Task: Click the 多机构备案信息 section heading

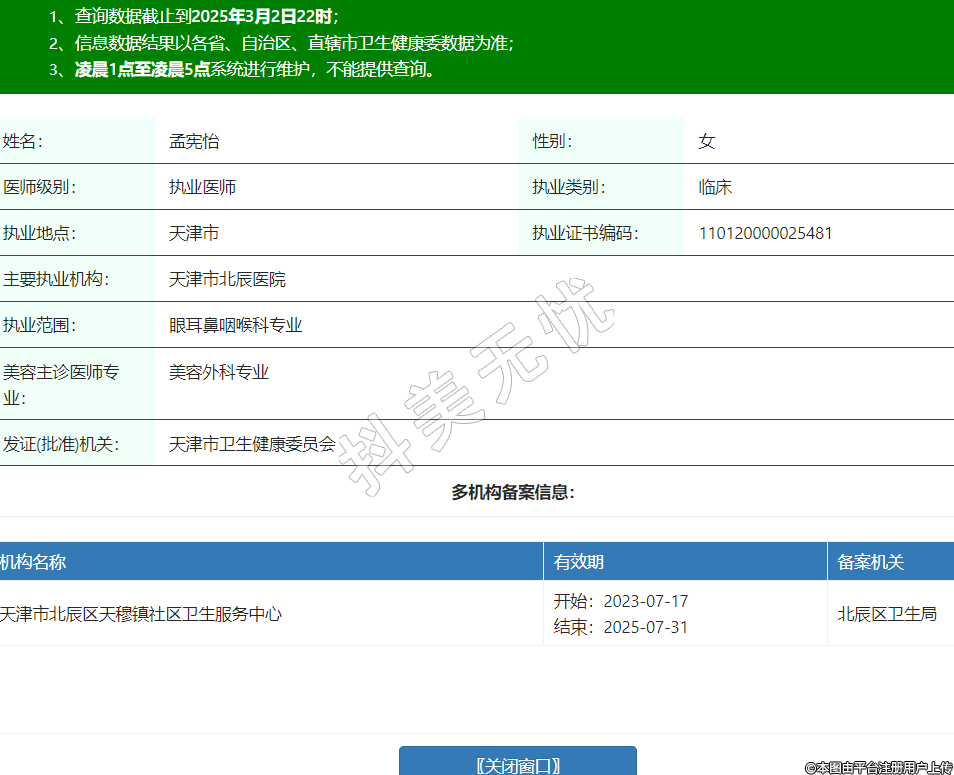Action: pyautogui.click(x=513, y=492)
